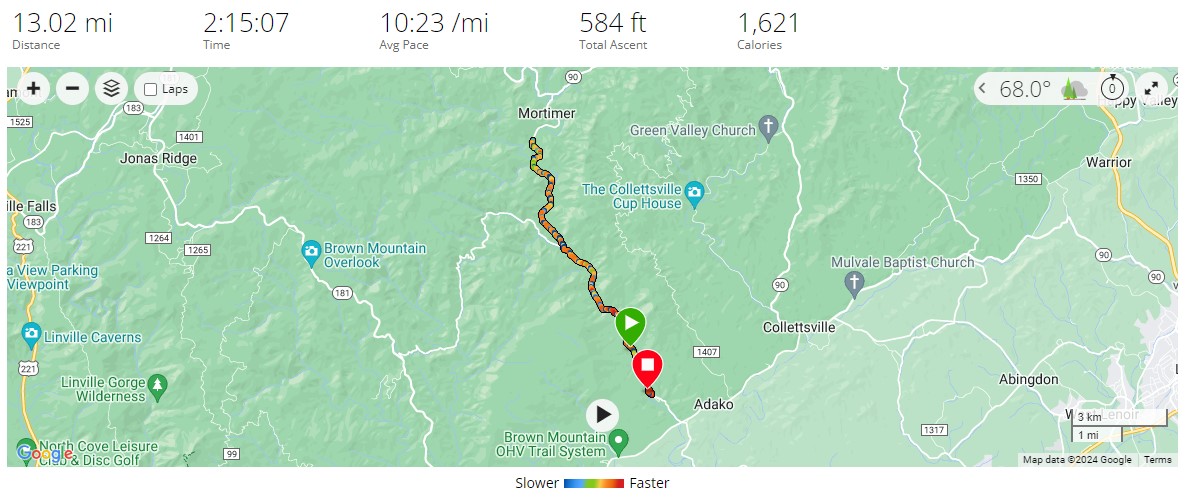This screenshot has width=1198, height=504.
Task: Enable the Laps checkbox
Action: (x=151, y=89)
